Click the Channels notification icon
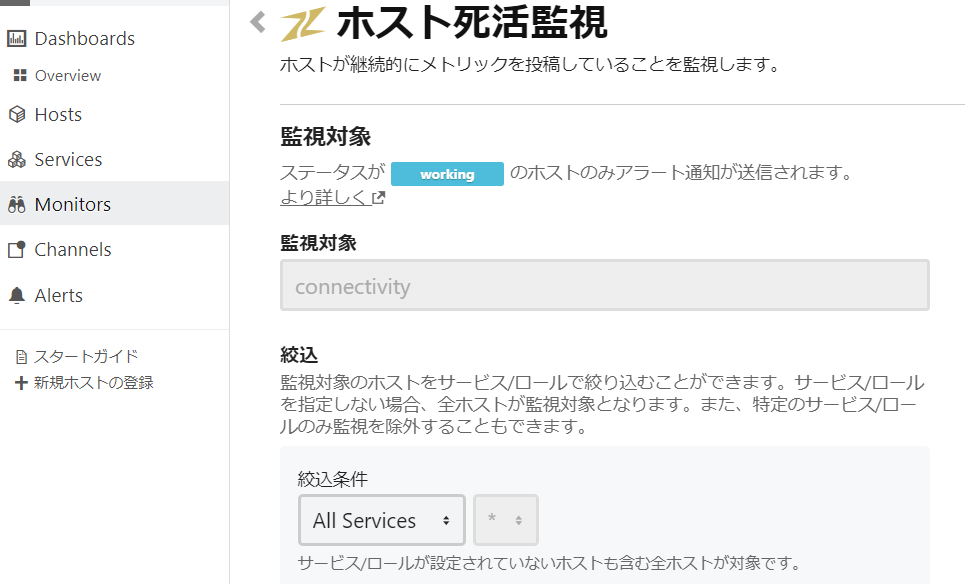Screen dimensions: 965x584 coord(17,249)
